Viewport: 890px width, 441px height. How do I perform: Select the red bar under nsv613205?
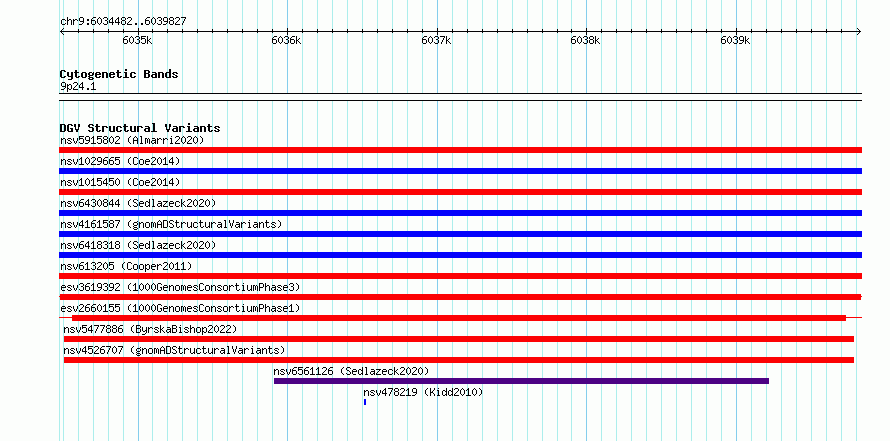point(460,276)
